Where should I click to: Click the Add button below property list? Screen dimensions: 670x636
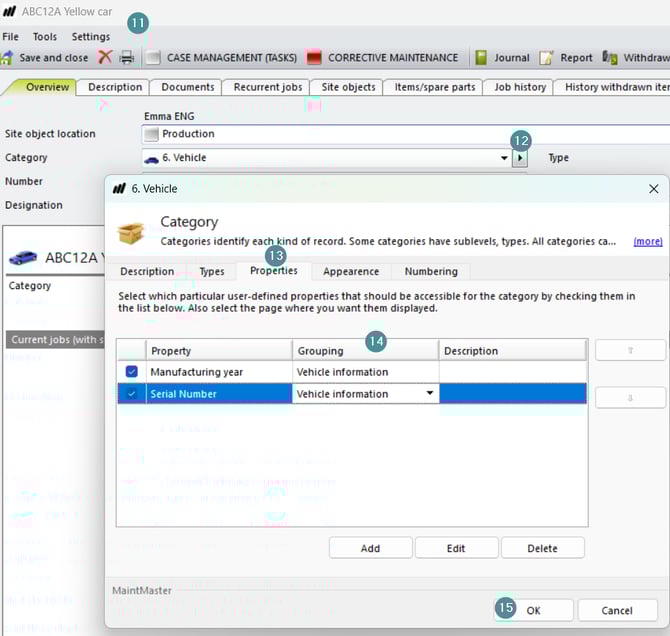coord(370,548)
